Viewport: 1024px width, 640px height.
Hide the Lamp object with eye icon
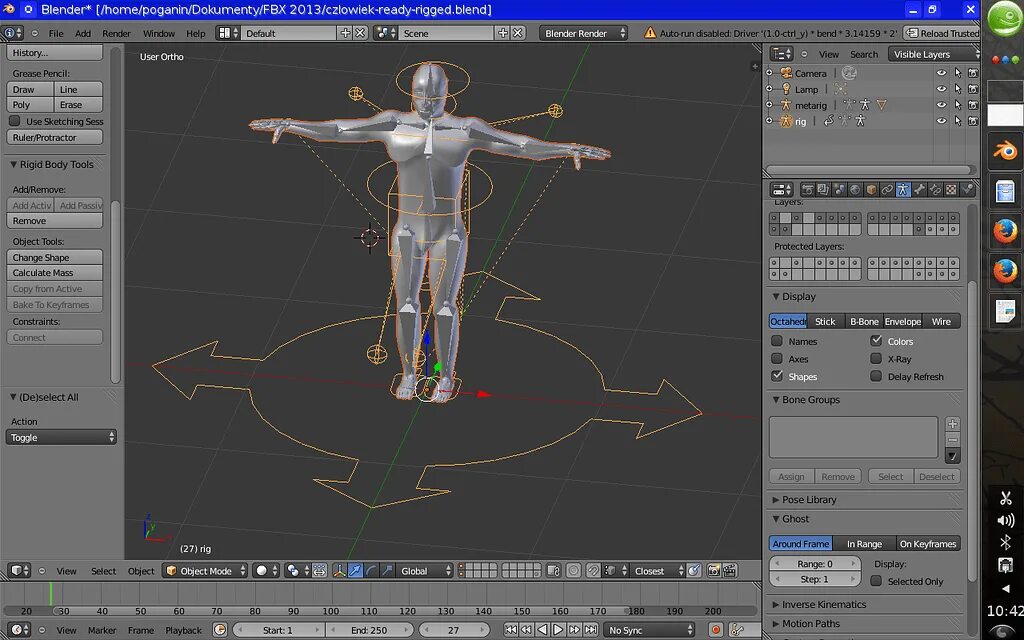pos(940,89)
